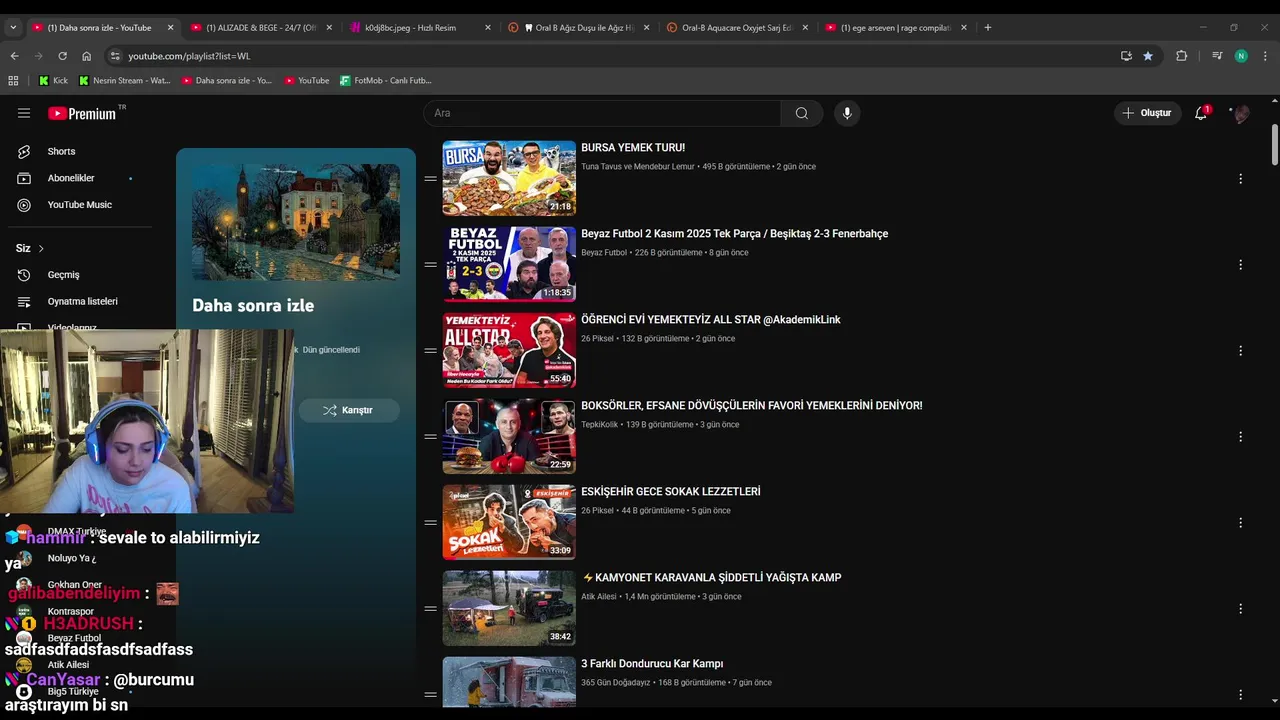Click the drag handle of BOKSÖRLER row
1280x720 pixels.
[x=430, y=437]
